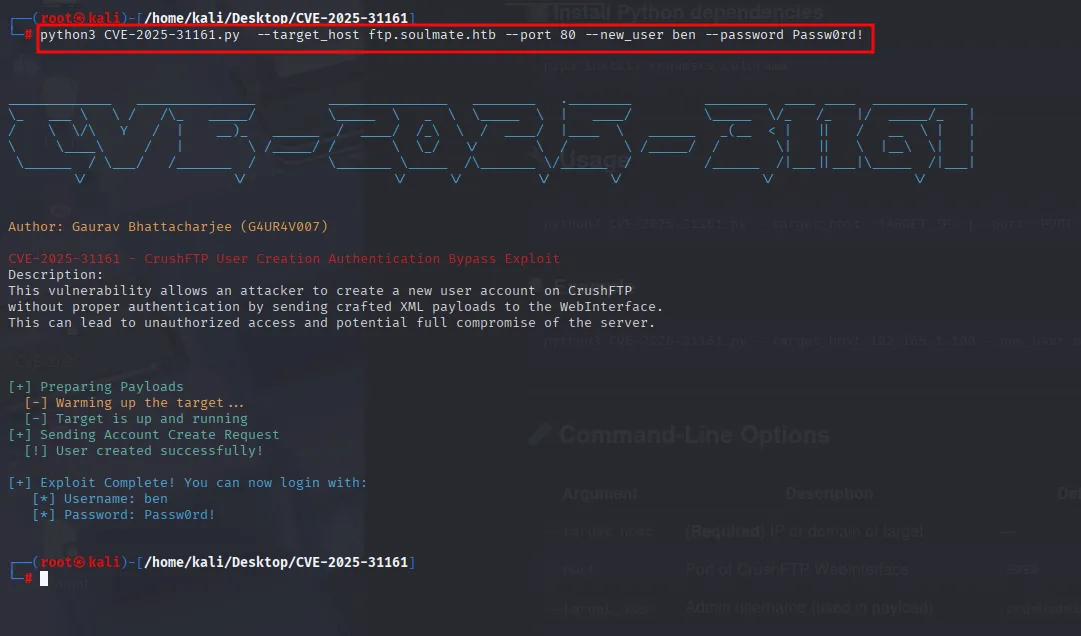Click the "--password" flag in the command
1081x636 pixels.
745,34
